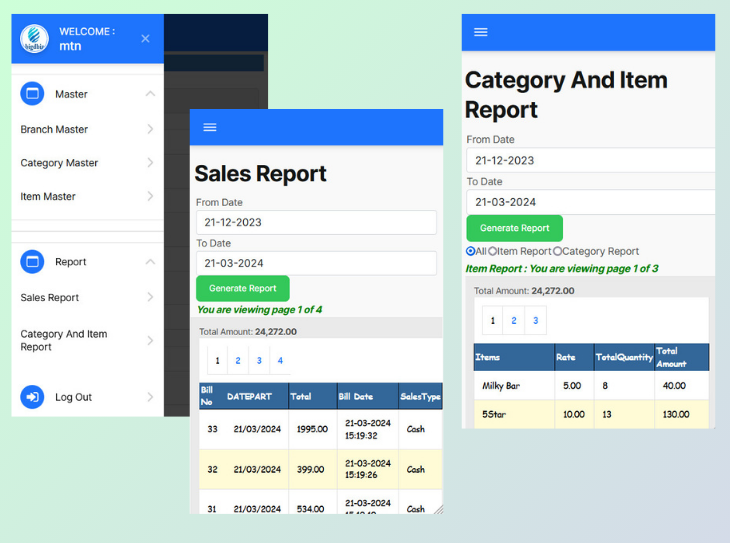This screenshot has height=543, width=730.
Task: Click Sales Report From Date field 21-12-2023
Action: (x=316, y=222)
